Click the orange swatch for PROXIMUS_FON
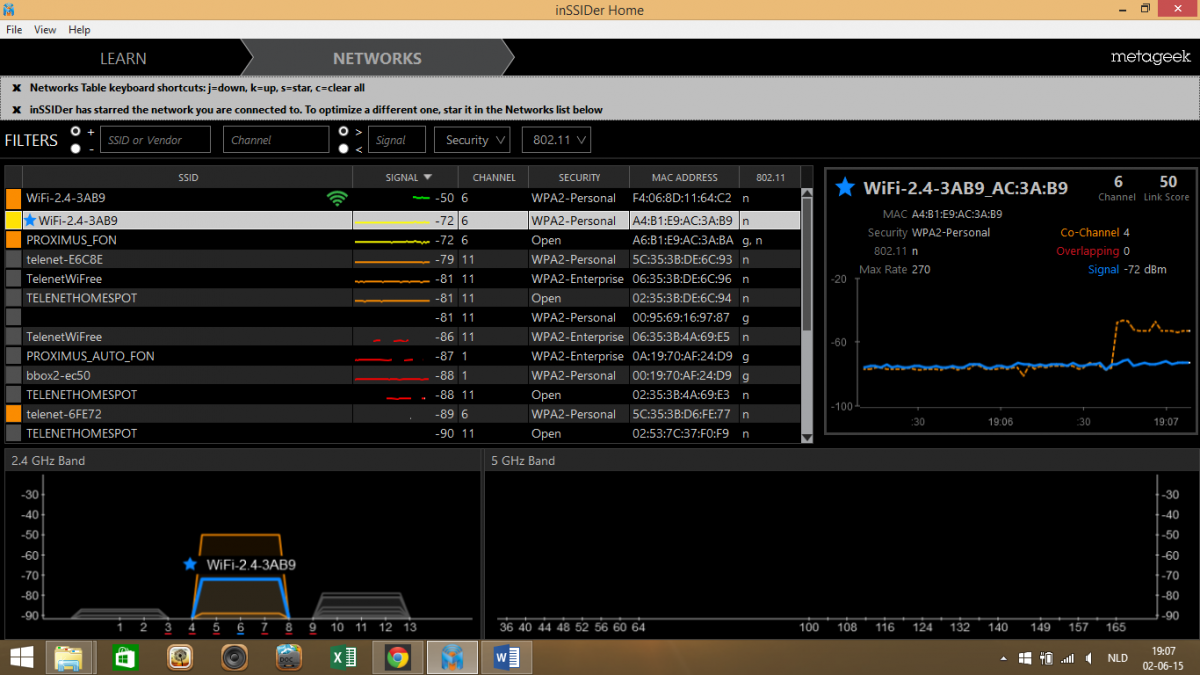1200x675 pixels. [x=14, y=240]
